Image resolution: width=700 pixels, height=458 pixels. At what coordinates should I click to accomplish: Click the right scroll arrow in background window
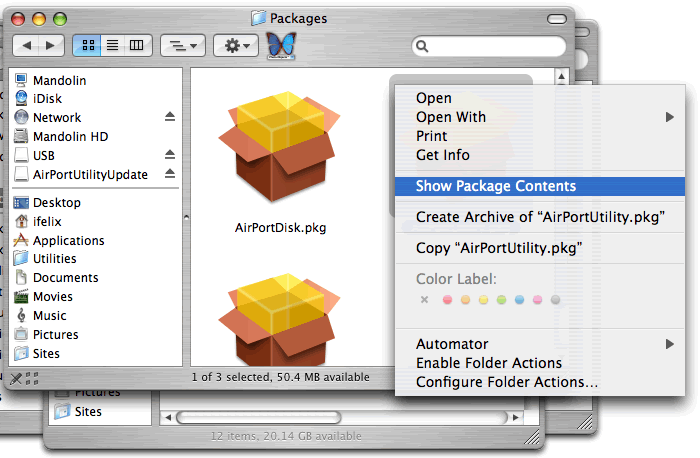point(515,418)
